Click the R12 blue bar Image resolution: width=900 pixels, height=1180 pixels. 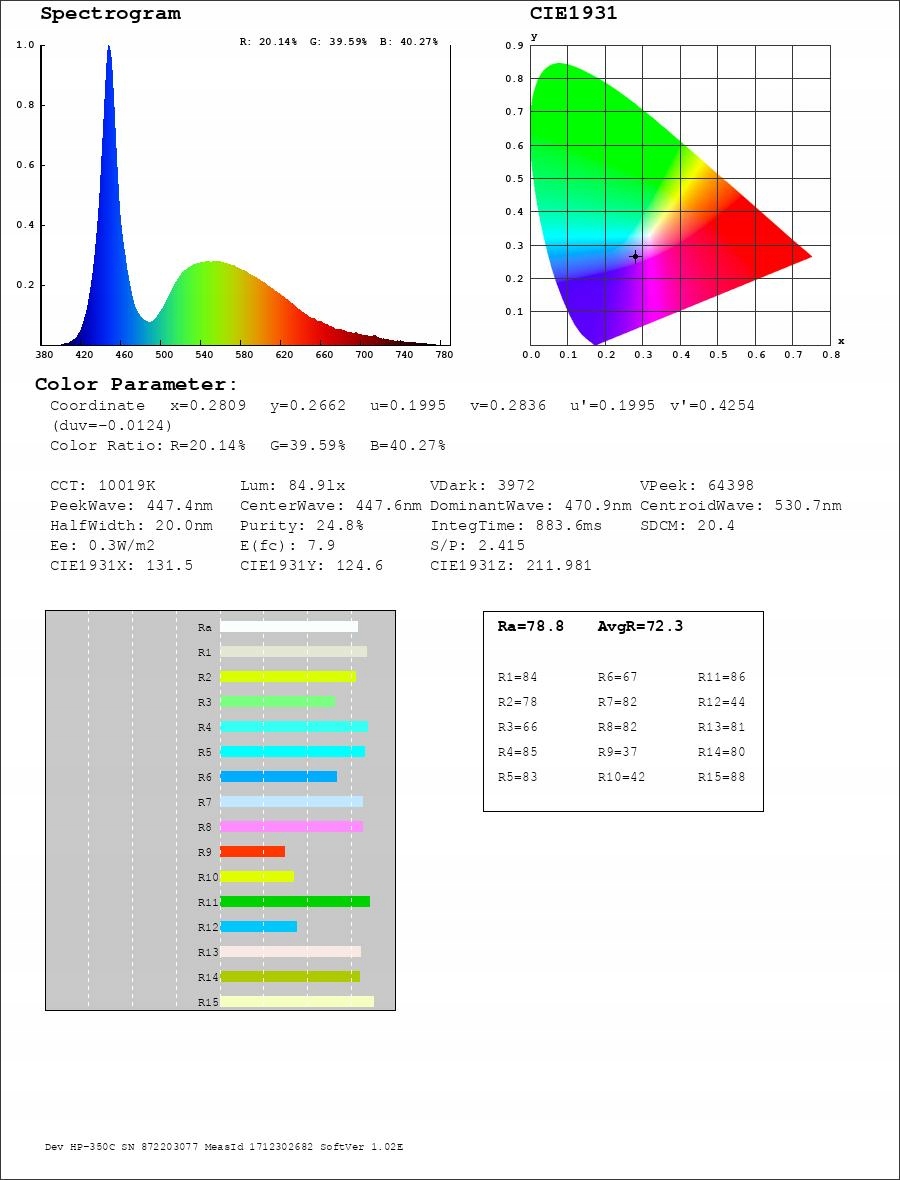coord(259,926)
